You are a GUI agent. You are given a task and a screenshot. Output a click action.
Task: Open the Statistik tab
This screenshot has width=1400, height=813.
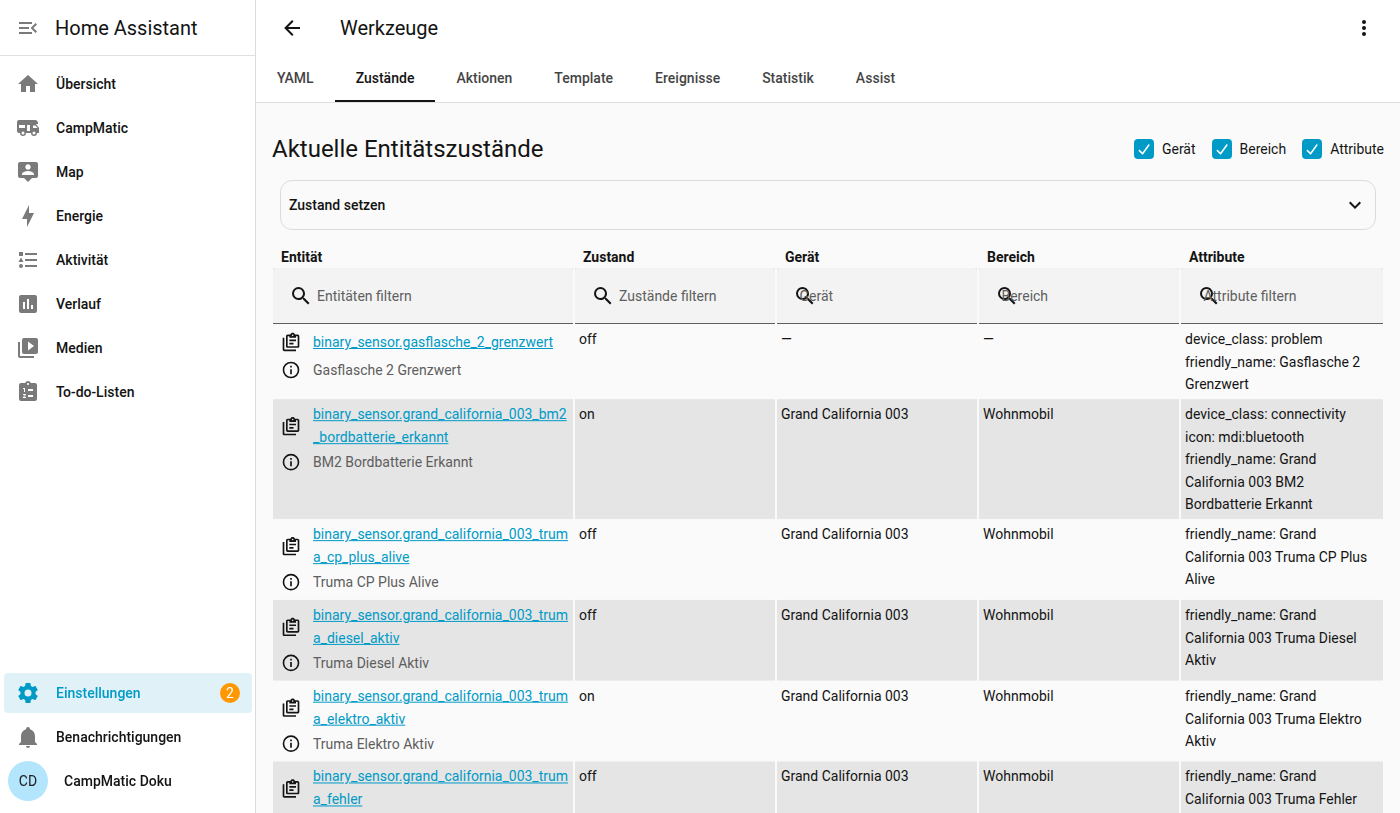[788, 78]
